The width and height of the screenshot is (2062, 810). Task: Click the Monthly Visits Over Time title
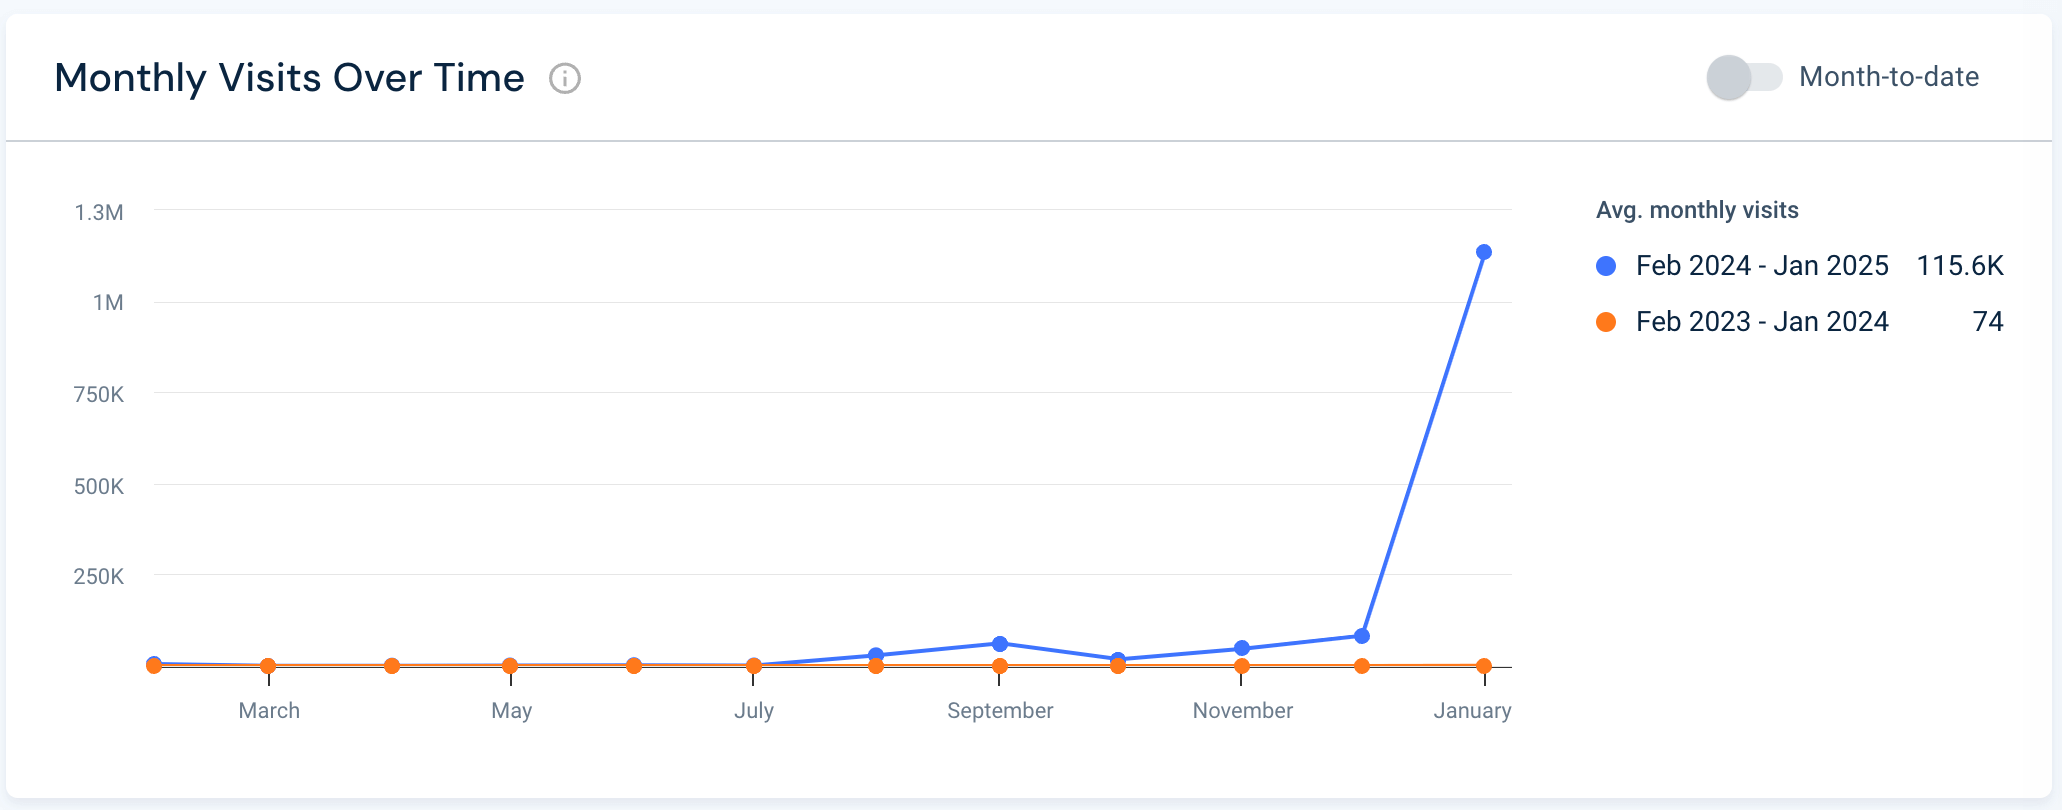289,77
